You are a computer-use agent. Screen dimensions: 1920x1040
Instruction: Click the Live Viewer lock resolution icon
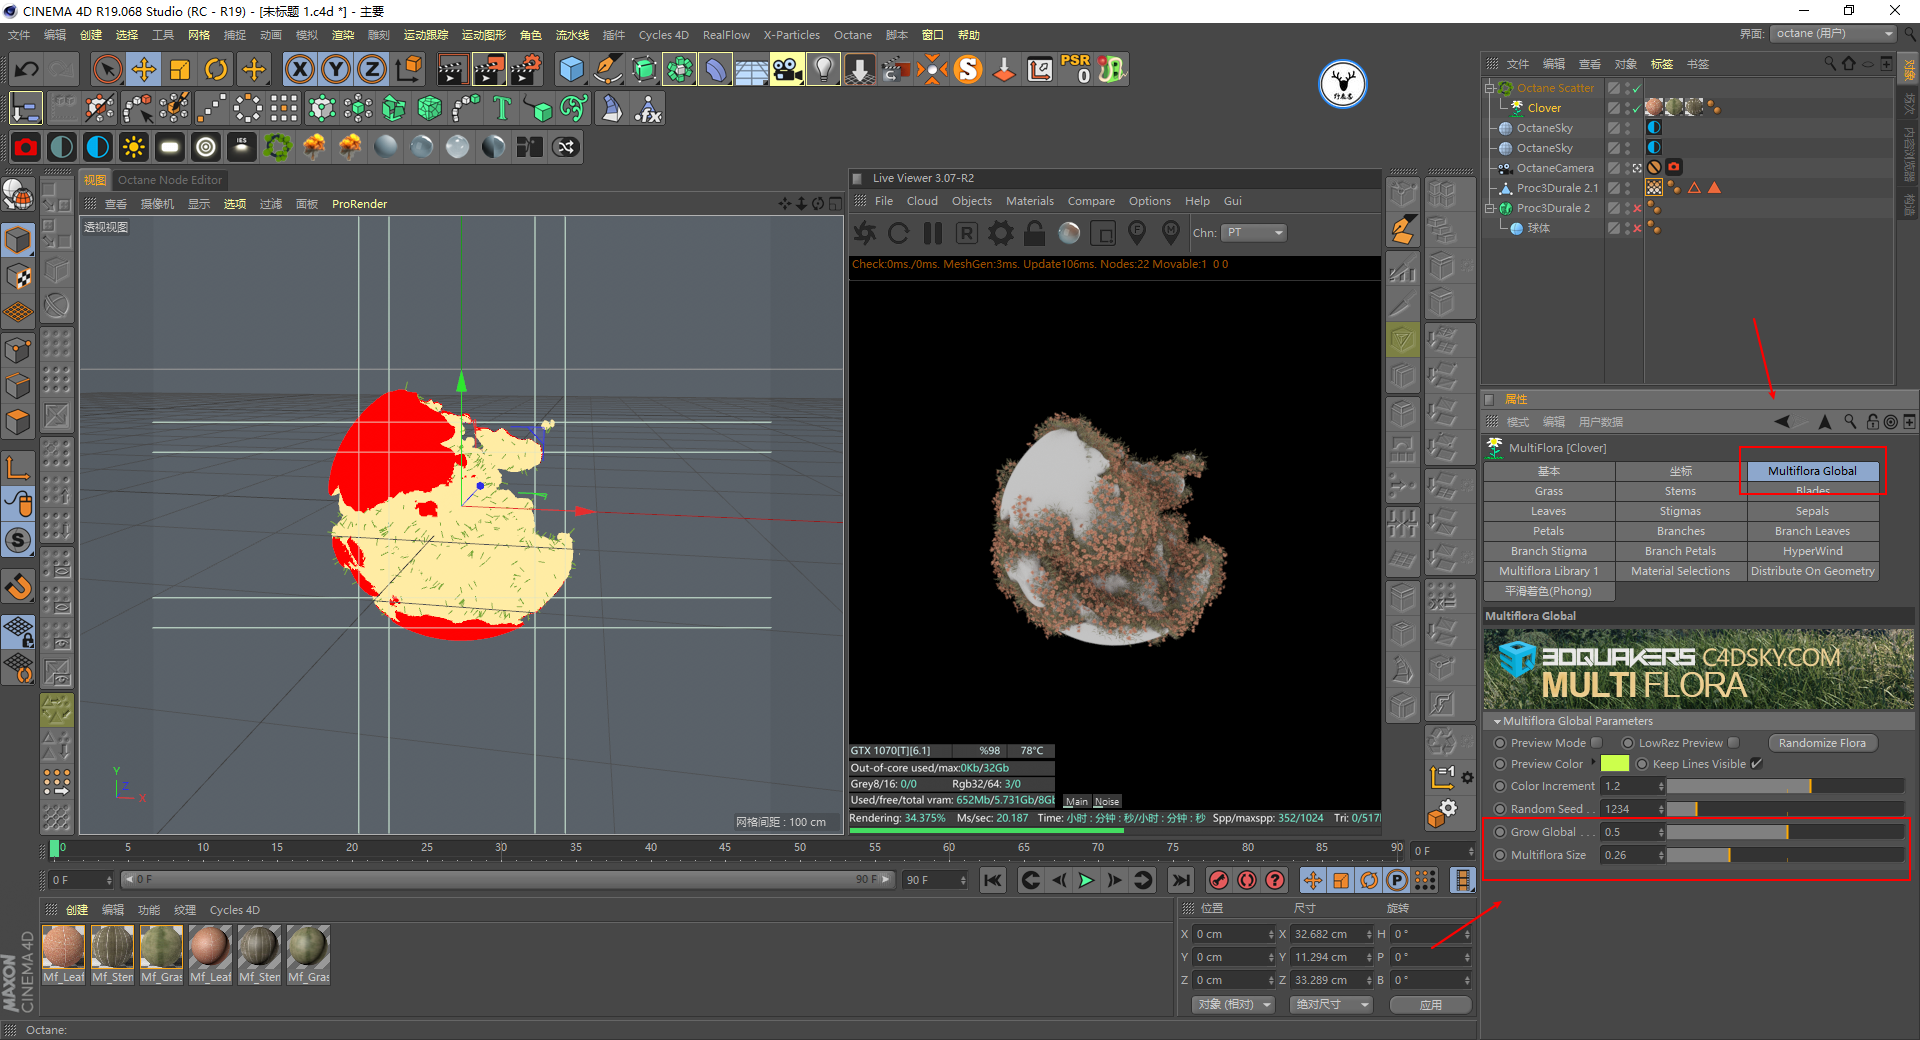(1035, 233)
